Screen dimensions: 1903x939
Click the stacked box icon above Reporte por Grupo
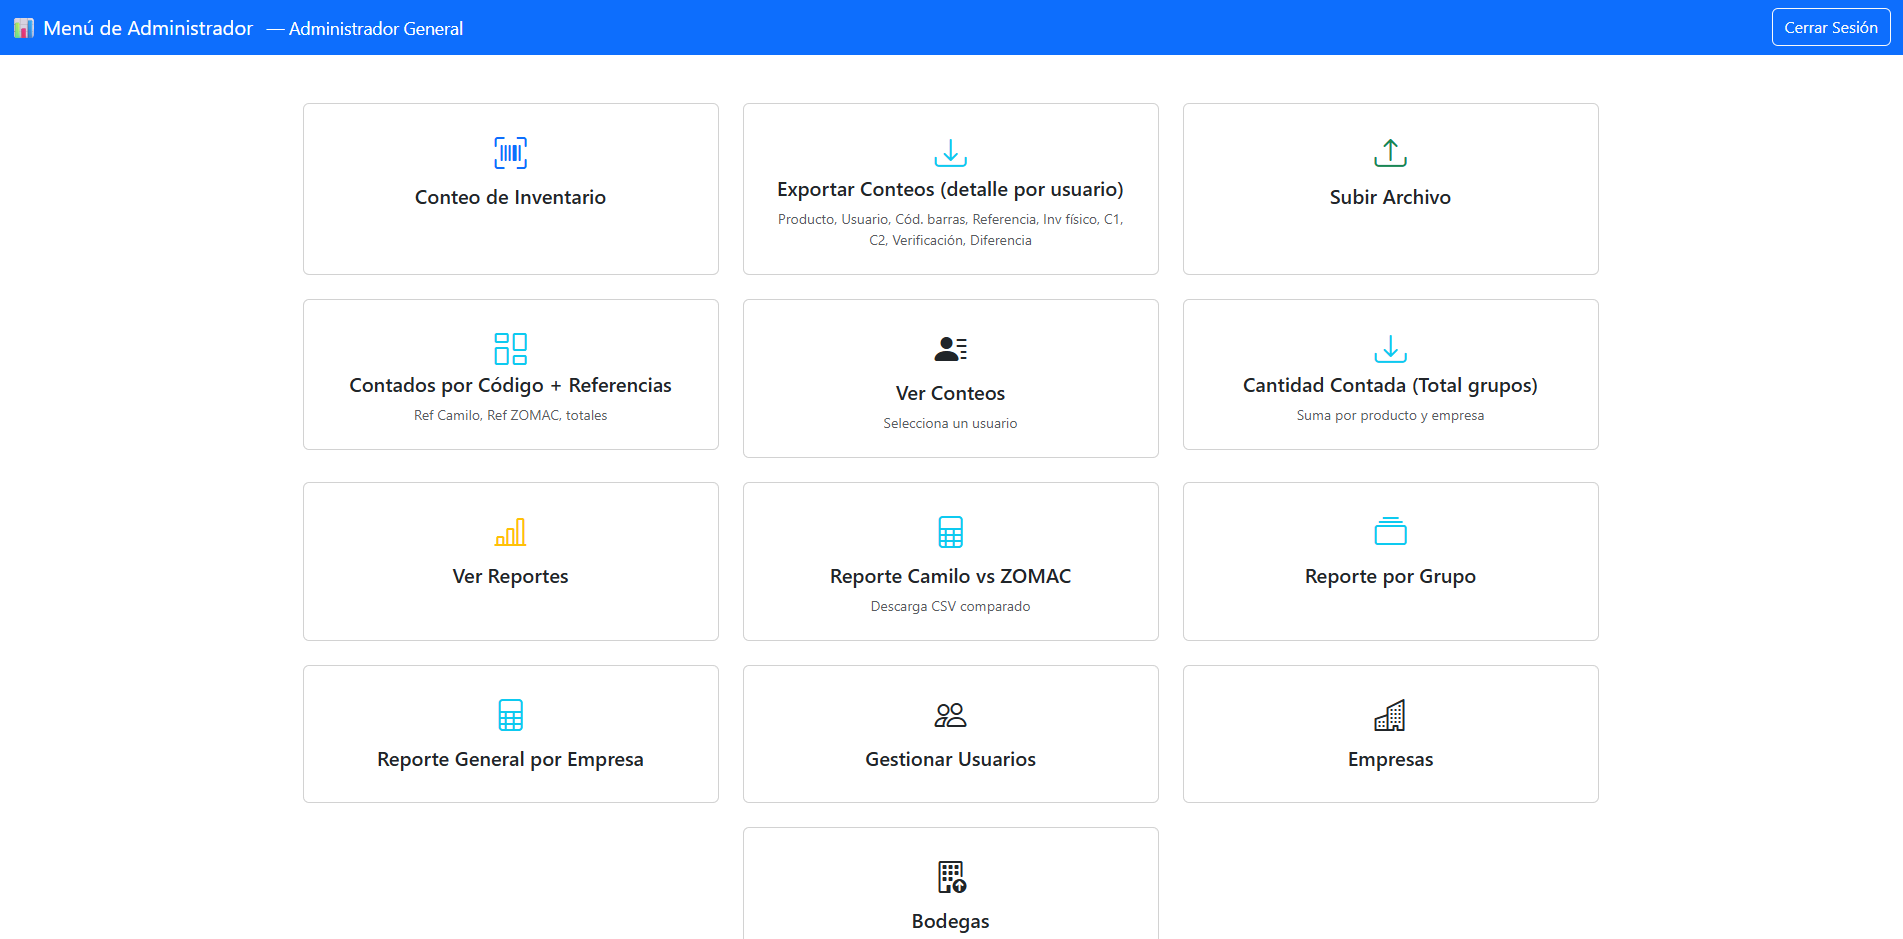(x=1390, y=531)
